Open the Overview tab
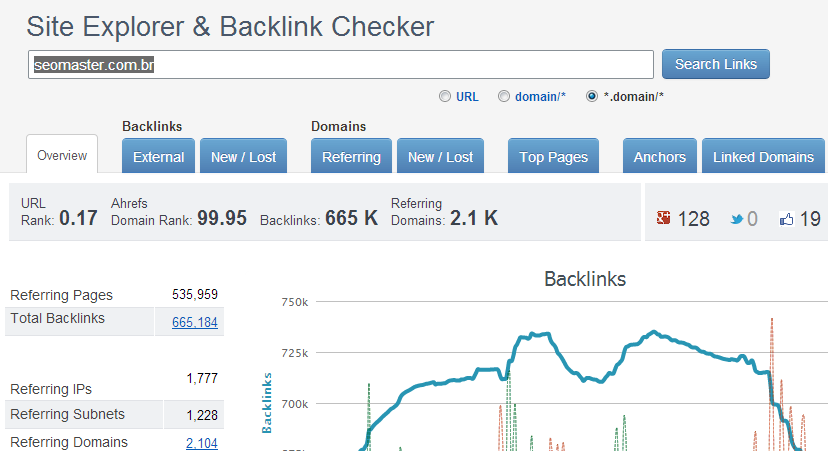 (62, 155)
